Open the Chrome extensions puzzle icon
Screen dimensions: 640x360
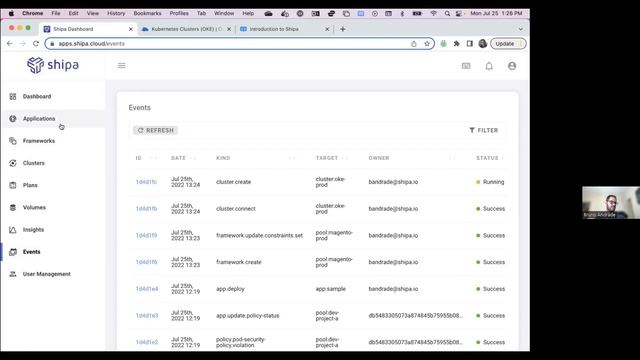coord(456,44)
